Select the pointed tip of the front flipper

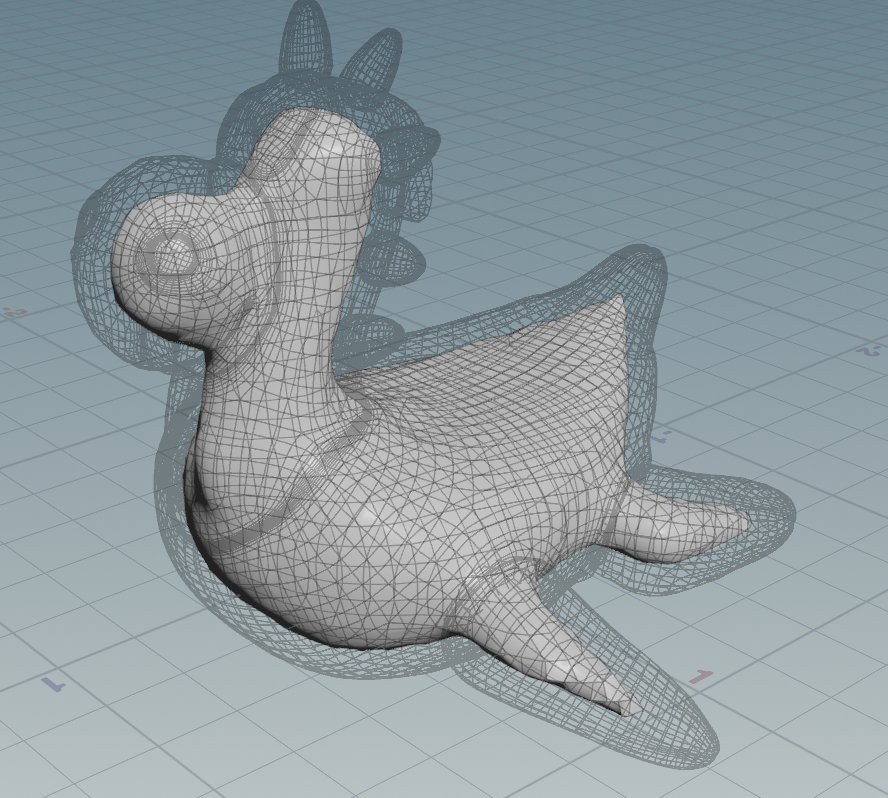(x=628, y=708)
